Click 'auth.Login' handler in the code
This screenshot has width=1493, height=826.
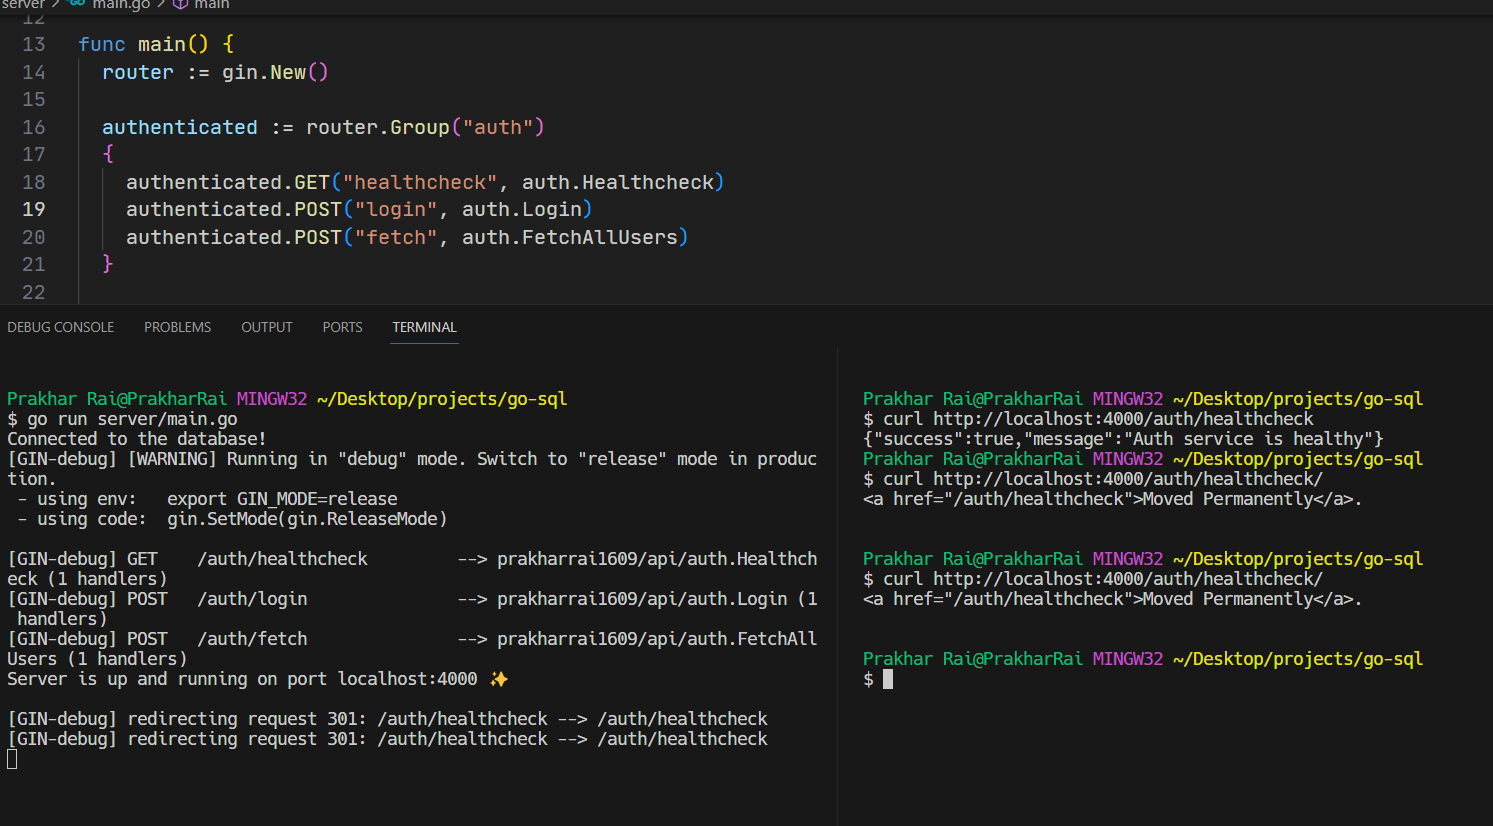point(522,209)
